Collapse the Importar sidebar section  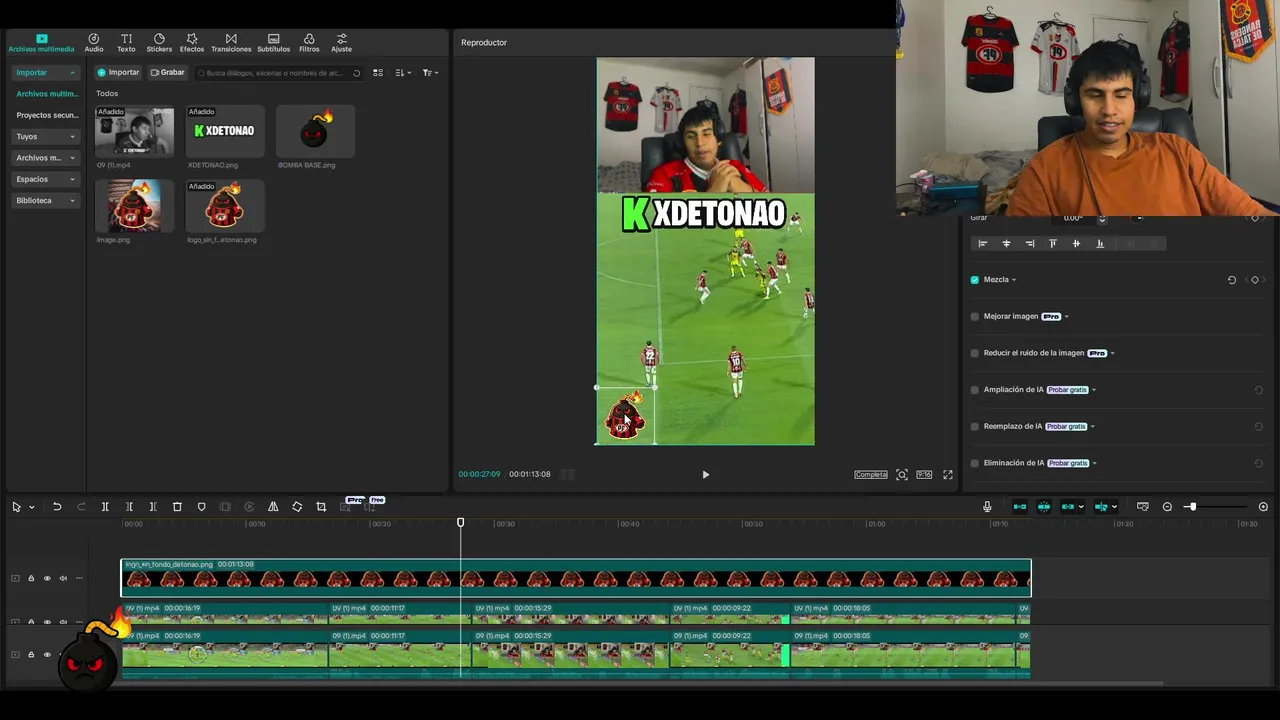45,72
